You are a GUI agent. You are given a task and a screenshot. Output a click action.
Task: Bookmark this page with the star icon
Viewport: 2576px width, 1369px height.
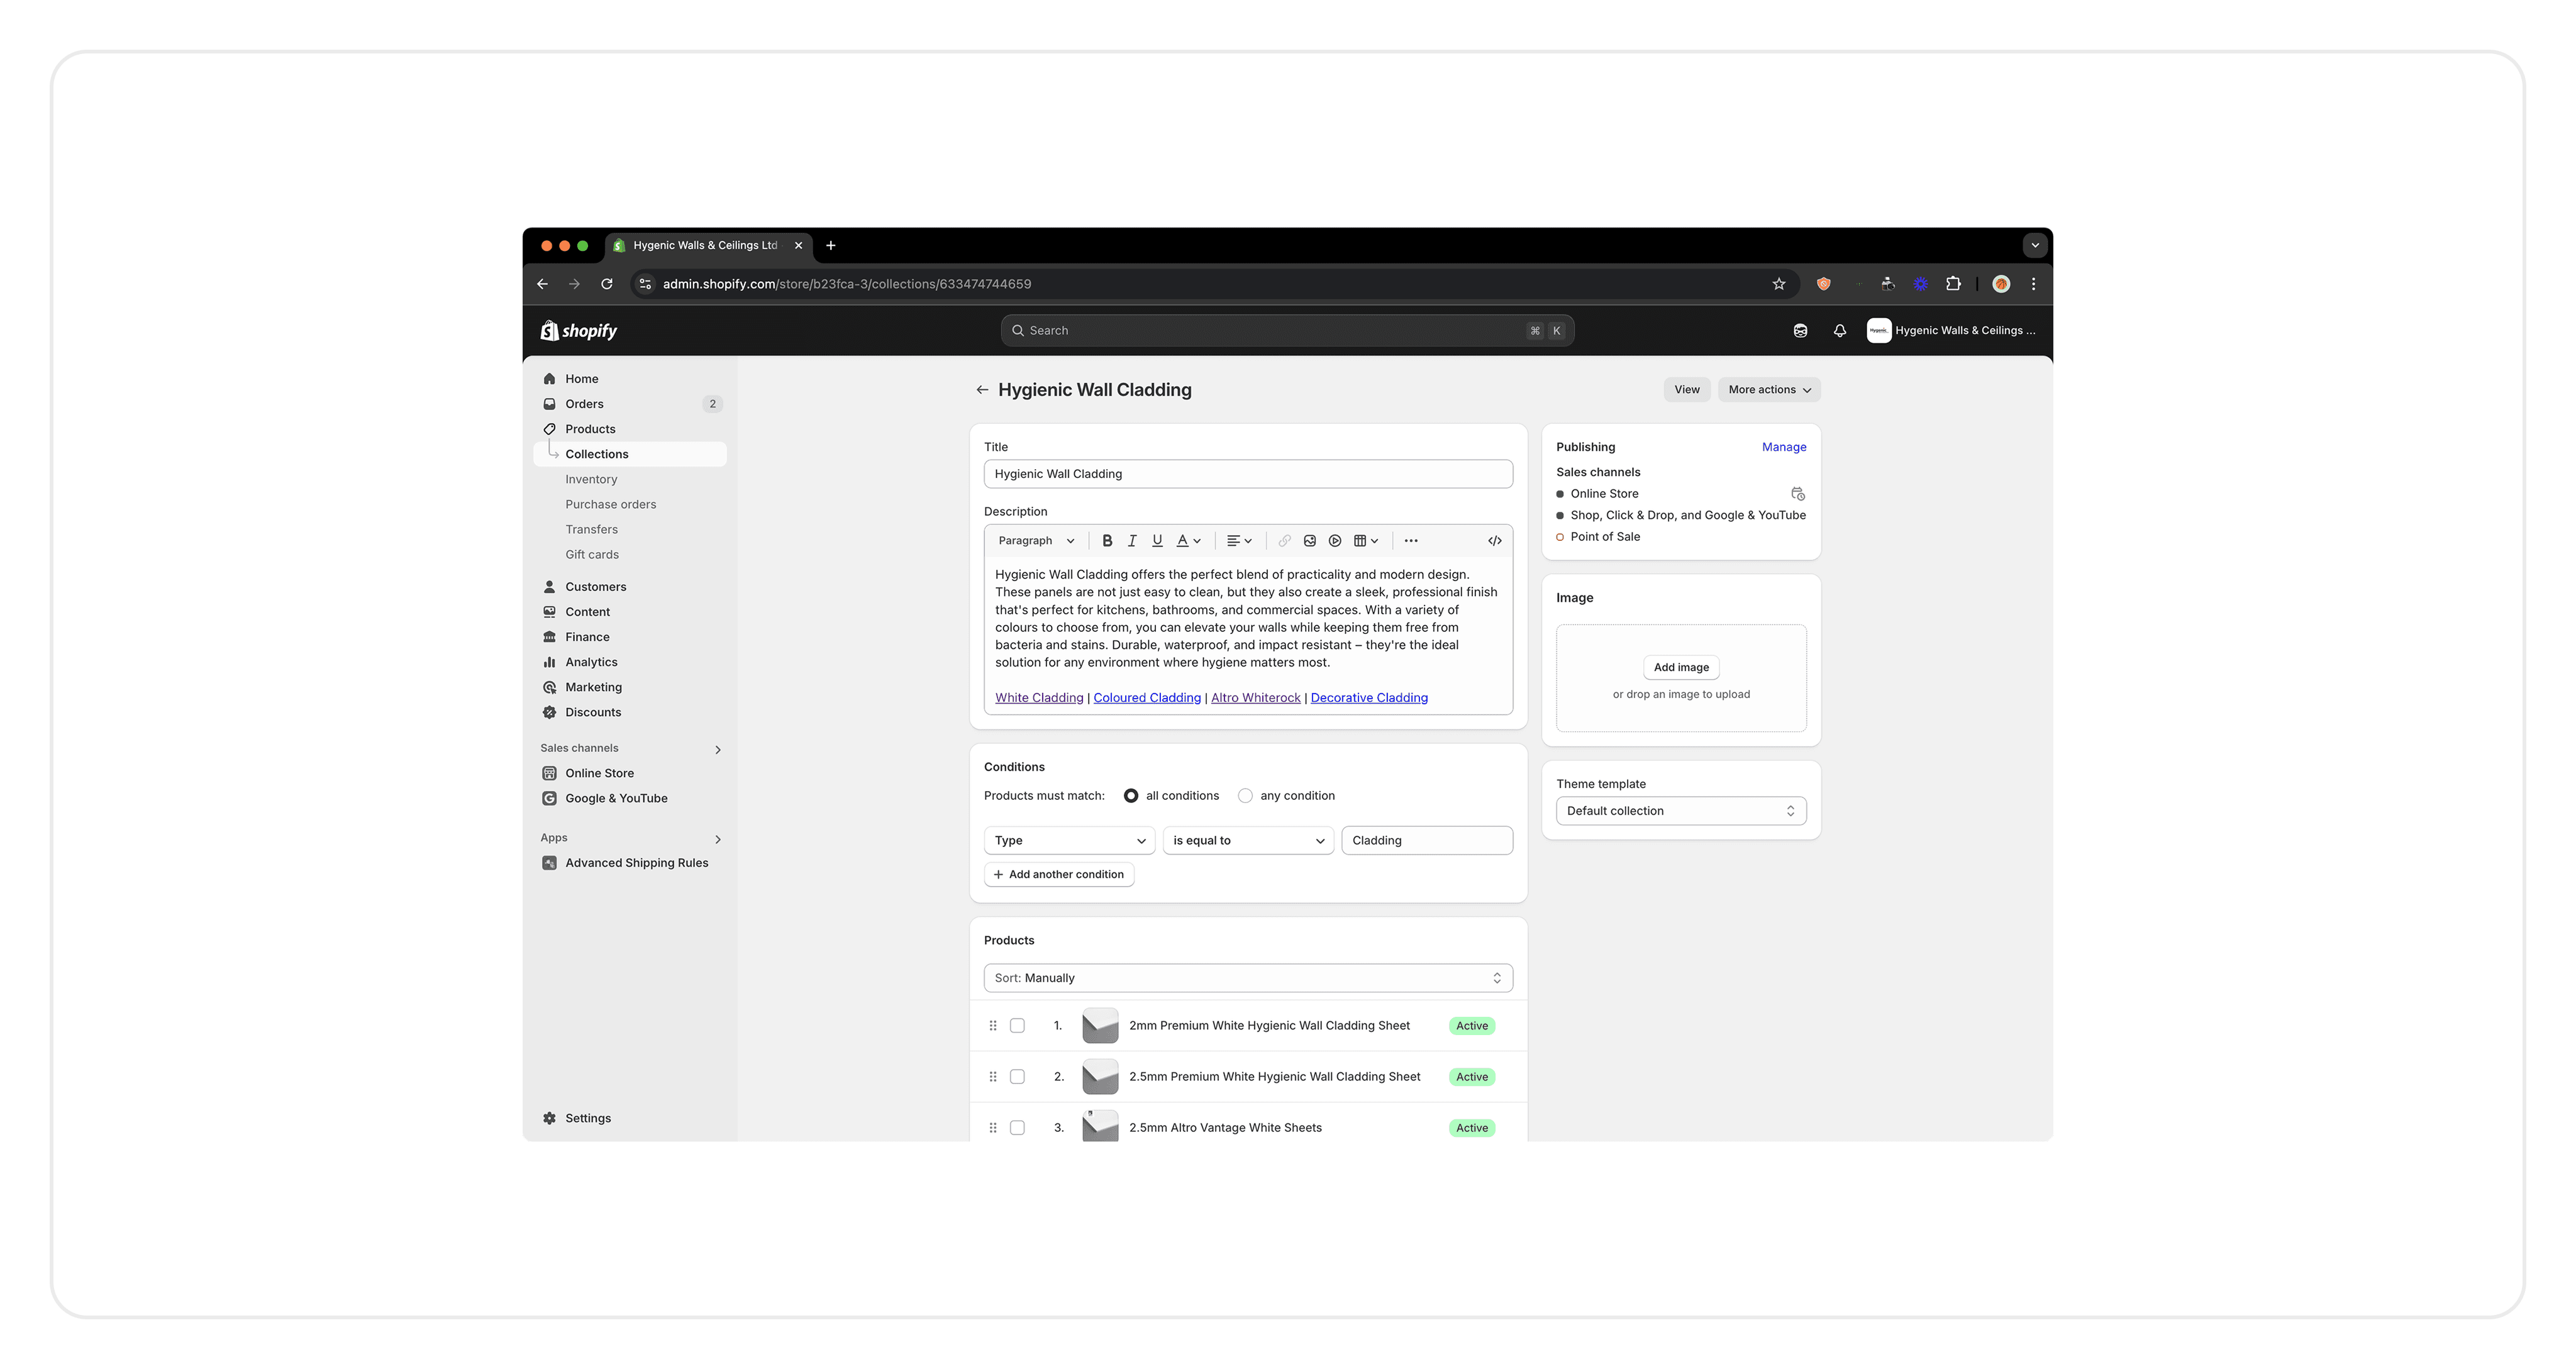click(1779, 284)
